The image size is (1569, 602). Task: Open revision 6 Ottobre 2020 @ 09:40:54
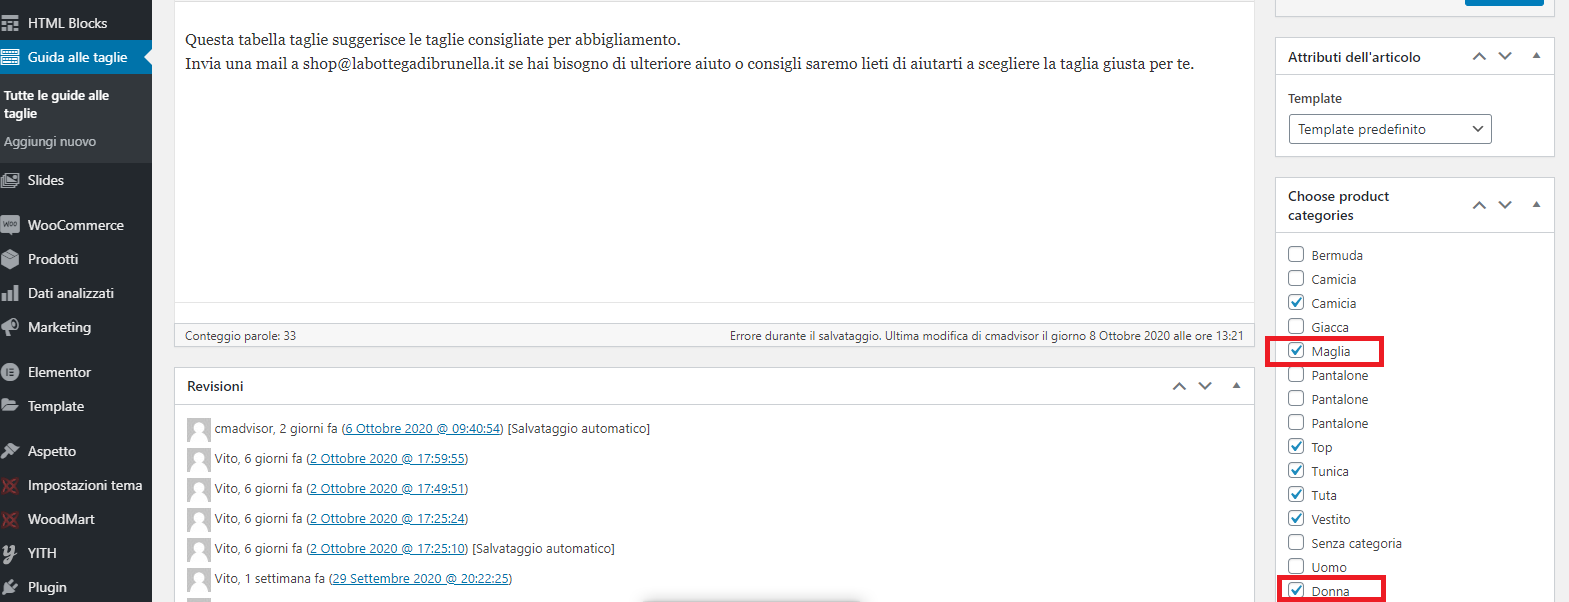point(423,428)
